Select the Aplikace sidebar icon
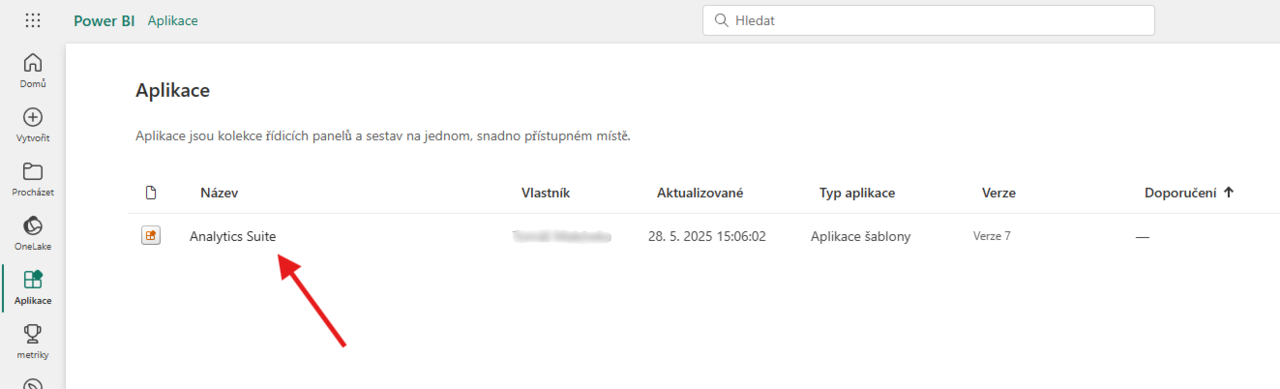1280x389 pixels. [32, 286]
